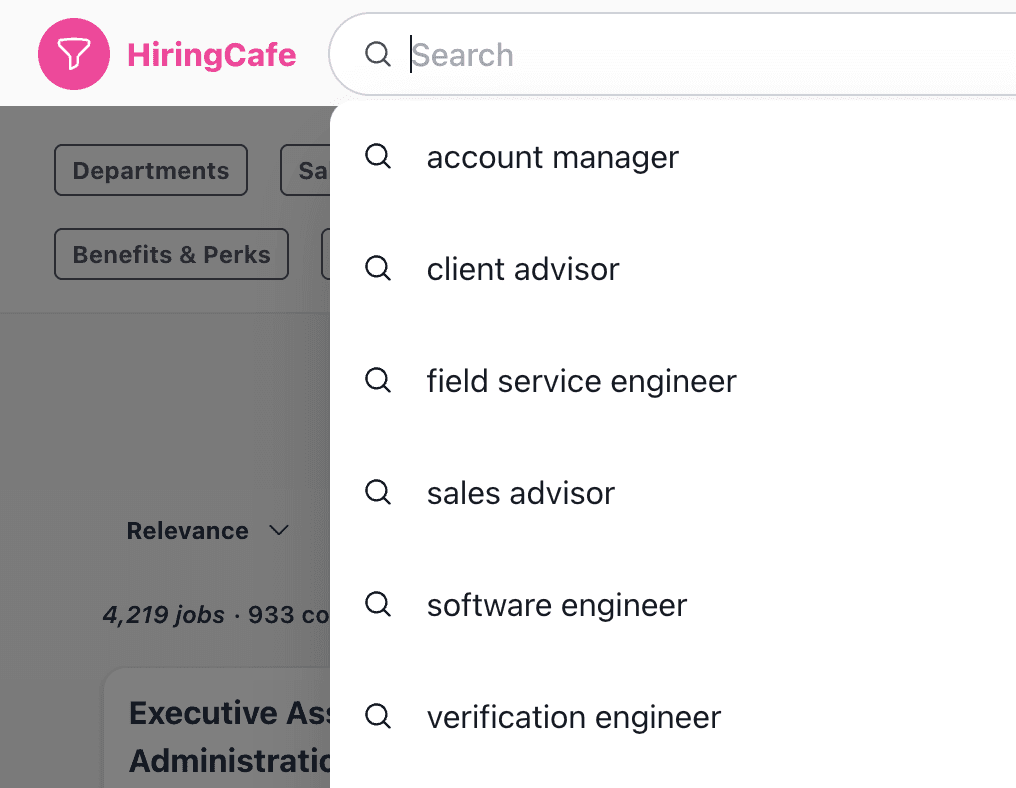The width and height of the screenshot is (1016, 788).
Task: Click the search icon beside 'field service engineer'
Action: point(378,380)
